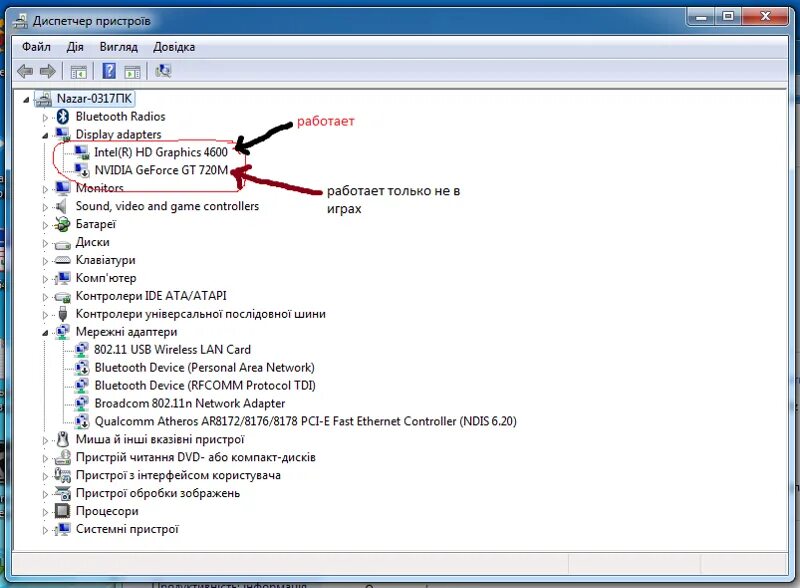Image resolution: width=800 pixels, height=588 pixels.
Task: Select Миша й інші вказівні пристрої label
Action: [x=160, y=439]
